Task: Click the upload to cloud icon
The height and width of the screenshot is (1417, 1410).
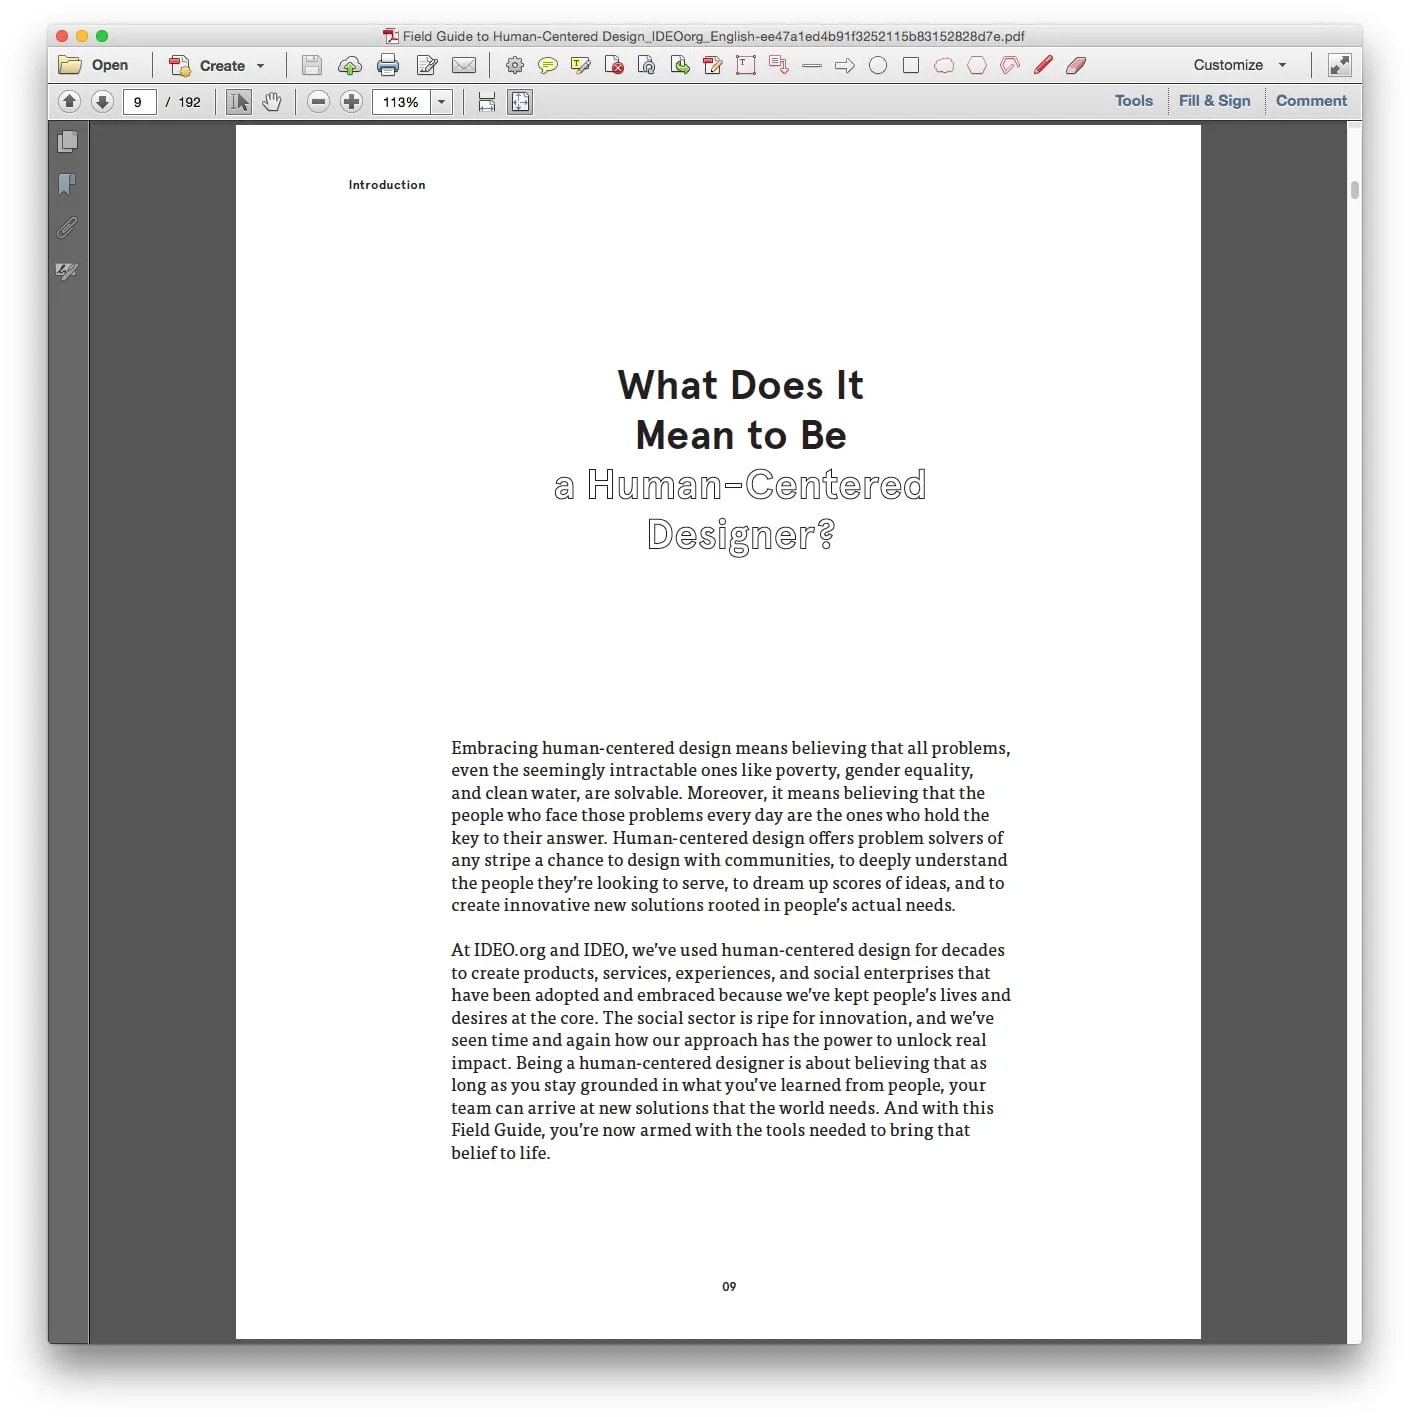Action: point(350,65)
